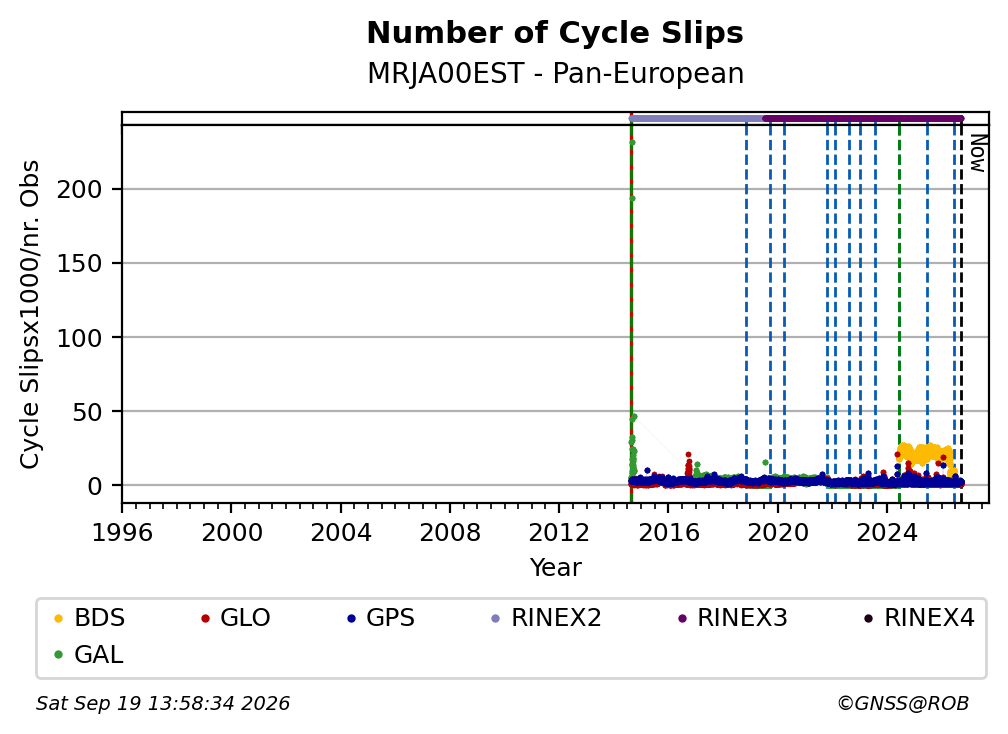The width and height of the screenshot is (1008, 734).
Task: Click the RINEX3 purple legend dot
Action: tap(682, 619)
